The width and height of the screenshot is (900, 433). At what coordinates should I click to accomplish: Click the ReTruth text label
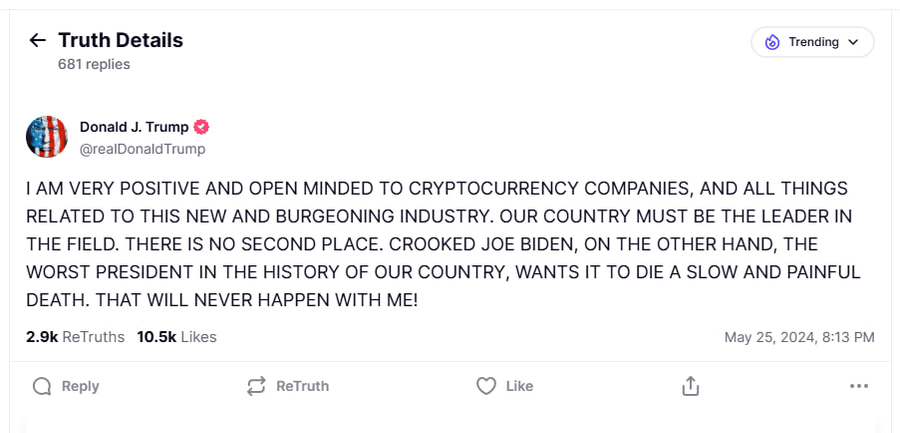coord(302,386)
